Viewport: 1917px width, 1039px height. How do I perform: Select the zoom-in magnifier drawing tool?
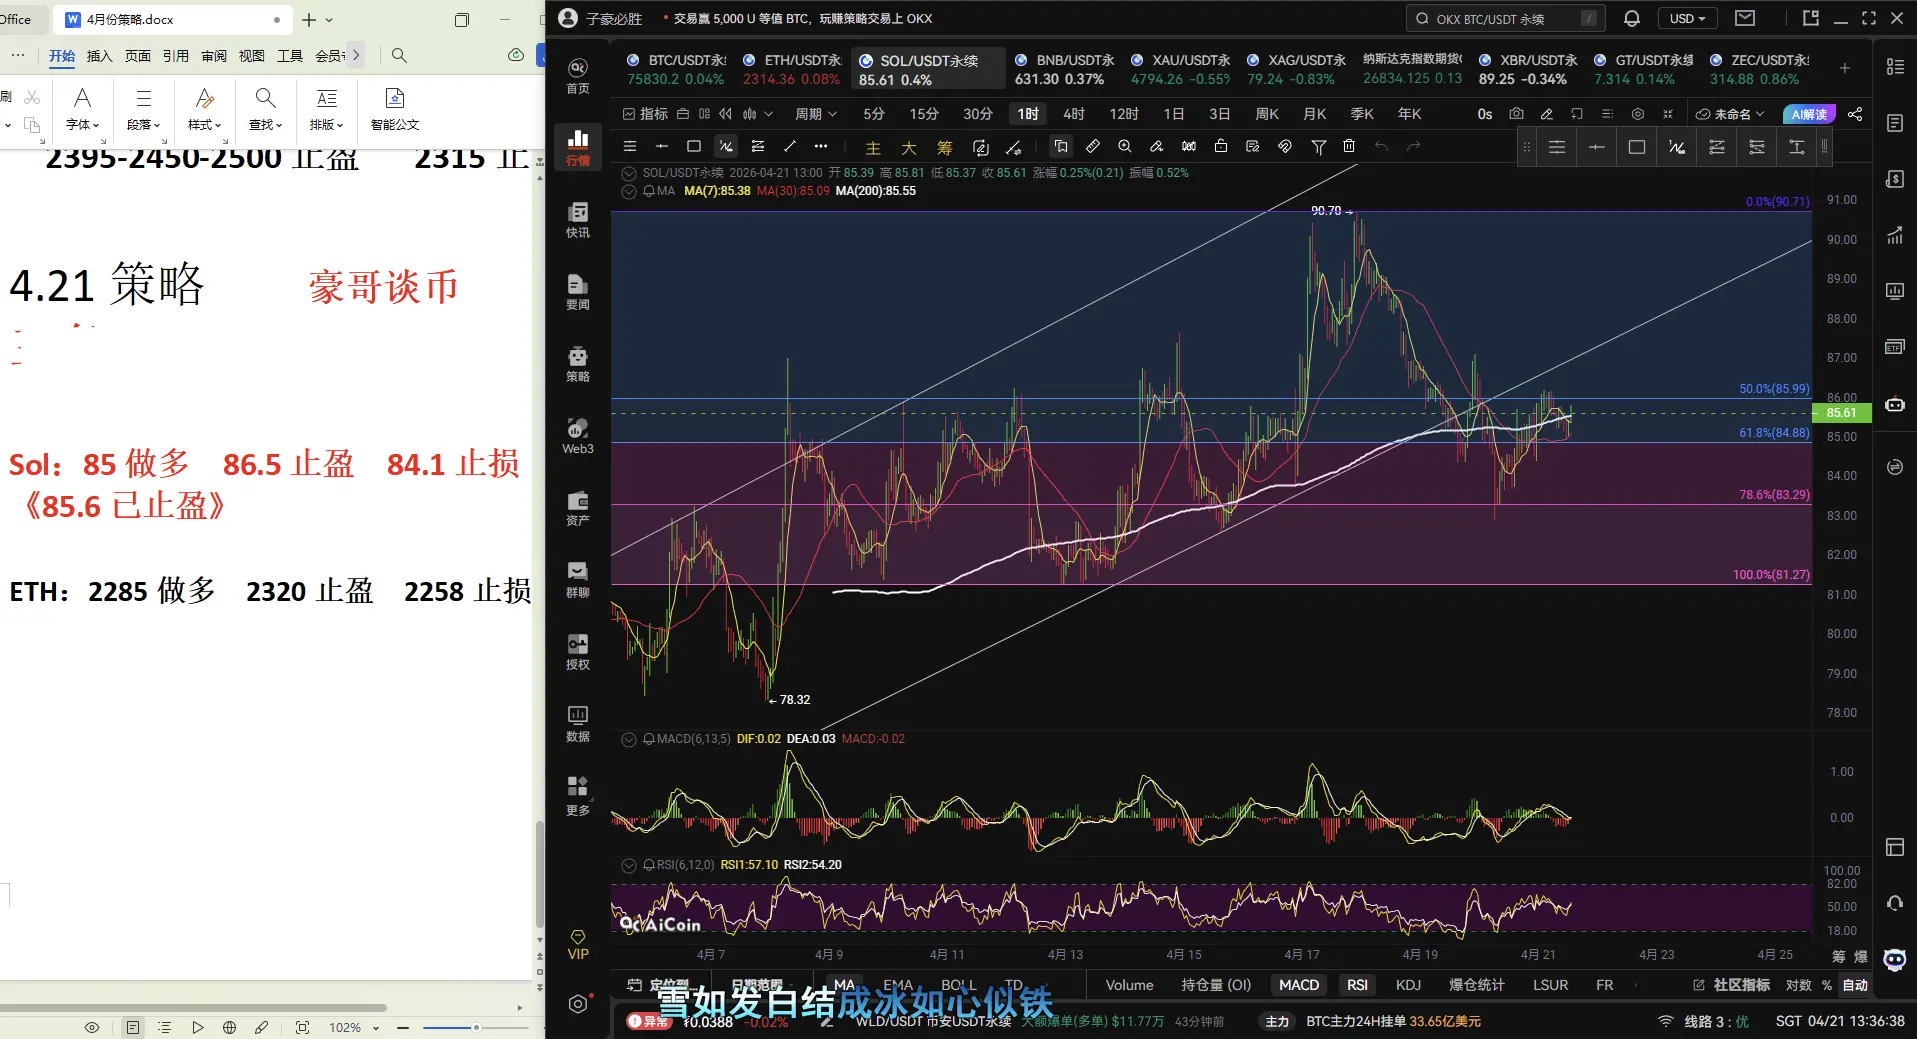[1125, 147]
